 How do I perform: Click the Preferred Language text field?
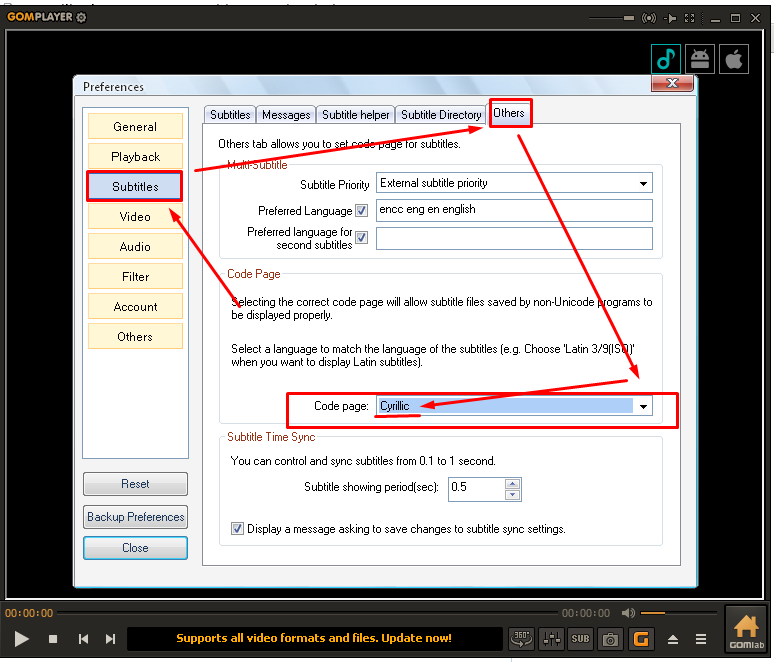(x=514, y=210)
